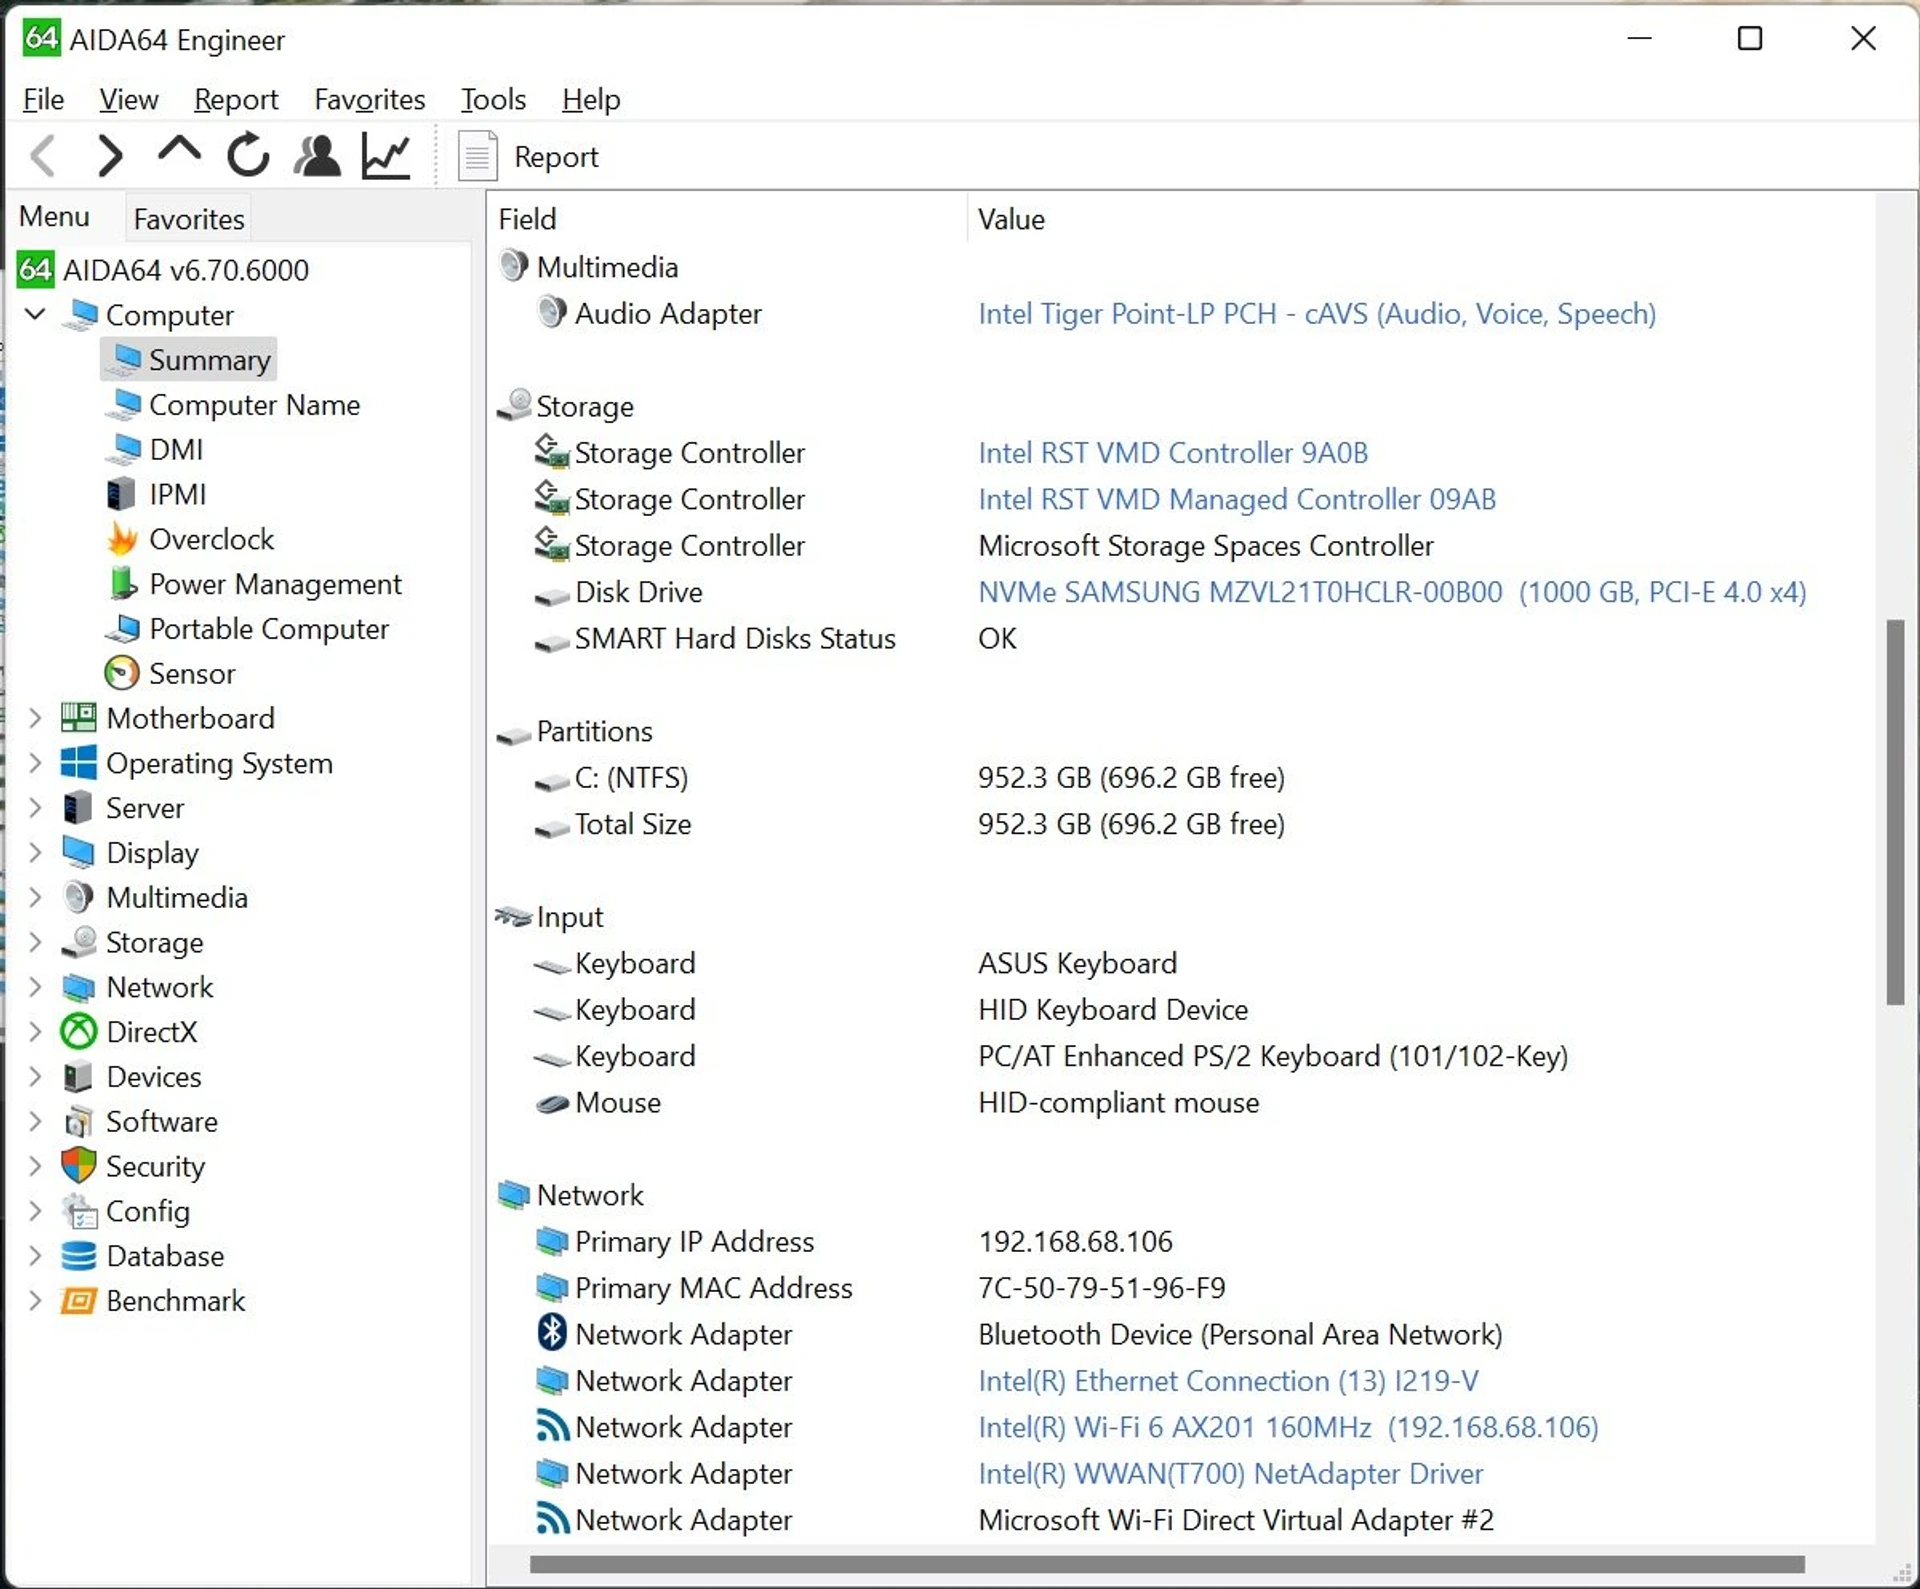Click the IPMI server icon
1920x1589 pixels.
pos(121,494)
